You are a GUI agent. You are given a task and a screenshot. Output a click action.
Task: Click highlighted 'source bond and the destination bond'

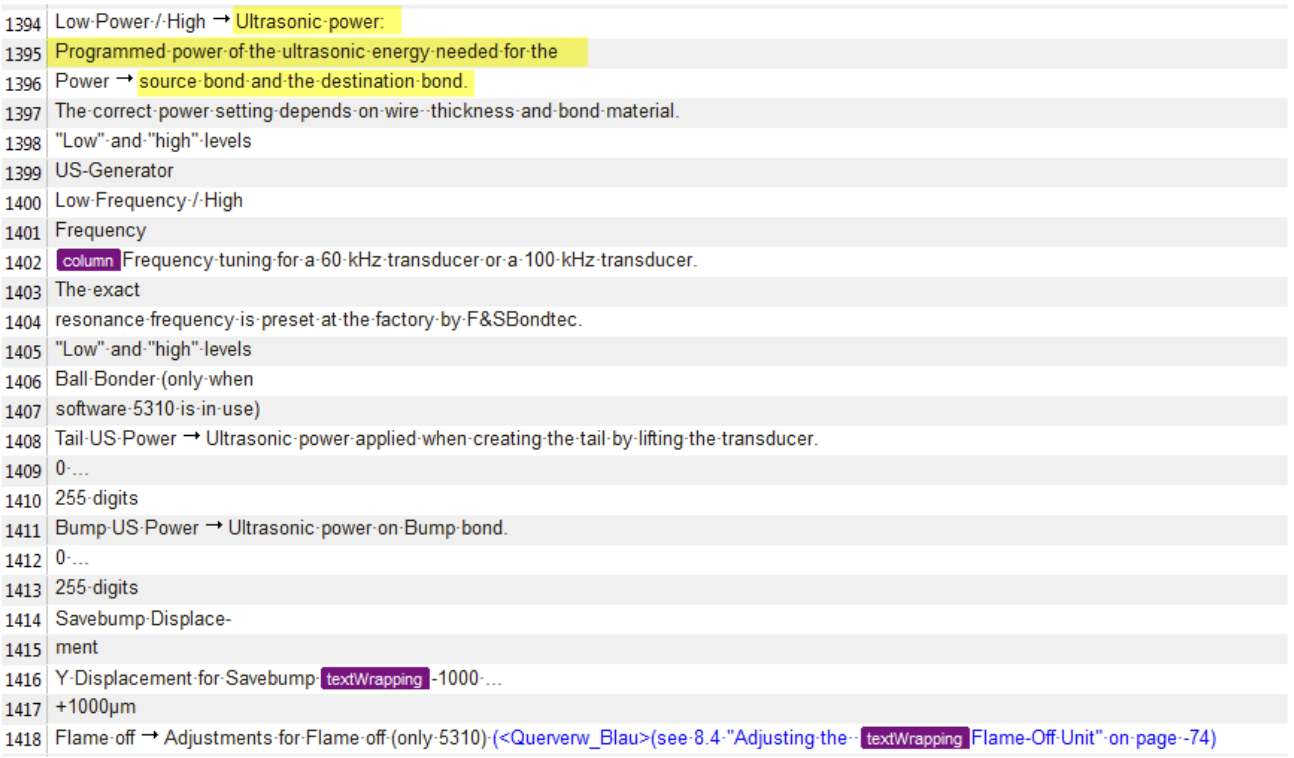point(303,81)
